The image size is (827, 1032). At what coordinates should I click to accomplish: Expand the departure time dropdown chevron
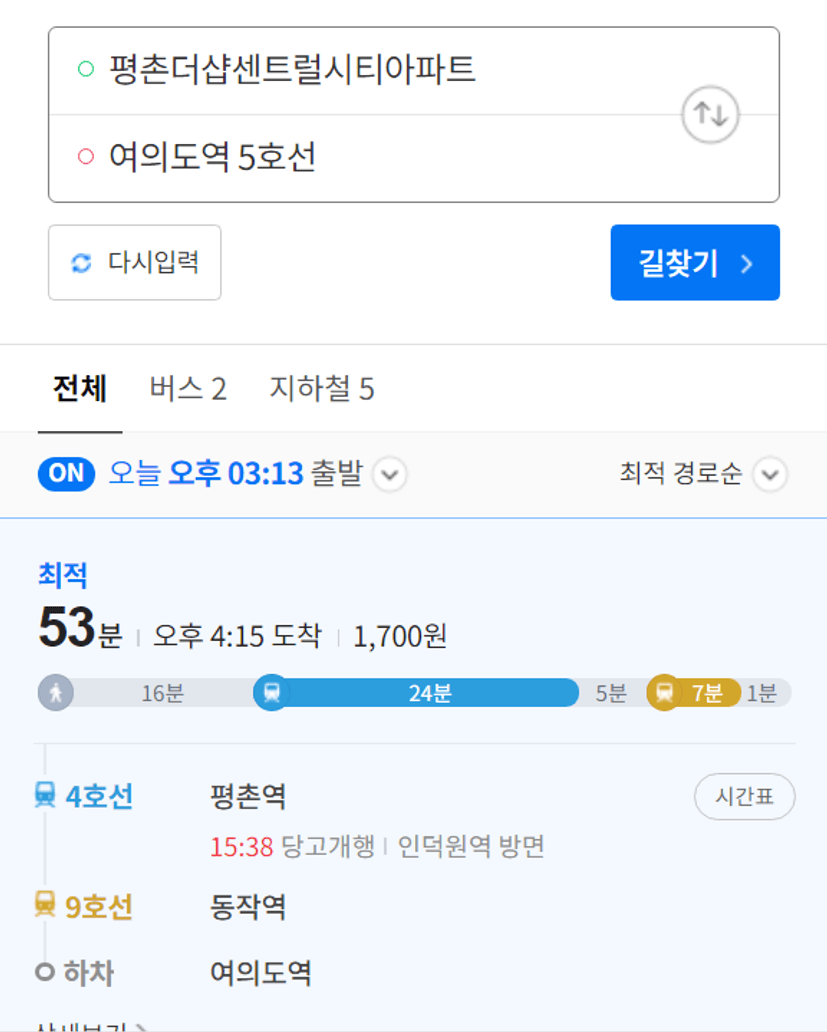(x=390, y=475)
